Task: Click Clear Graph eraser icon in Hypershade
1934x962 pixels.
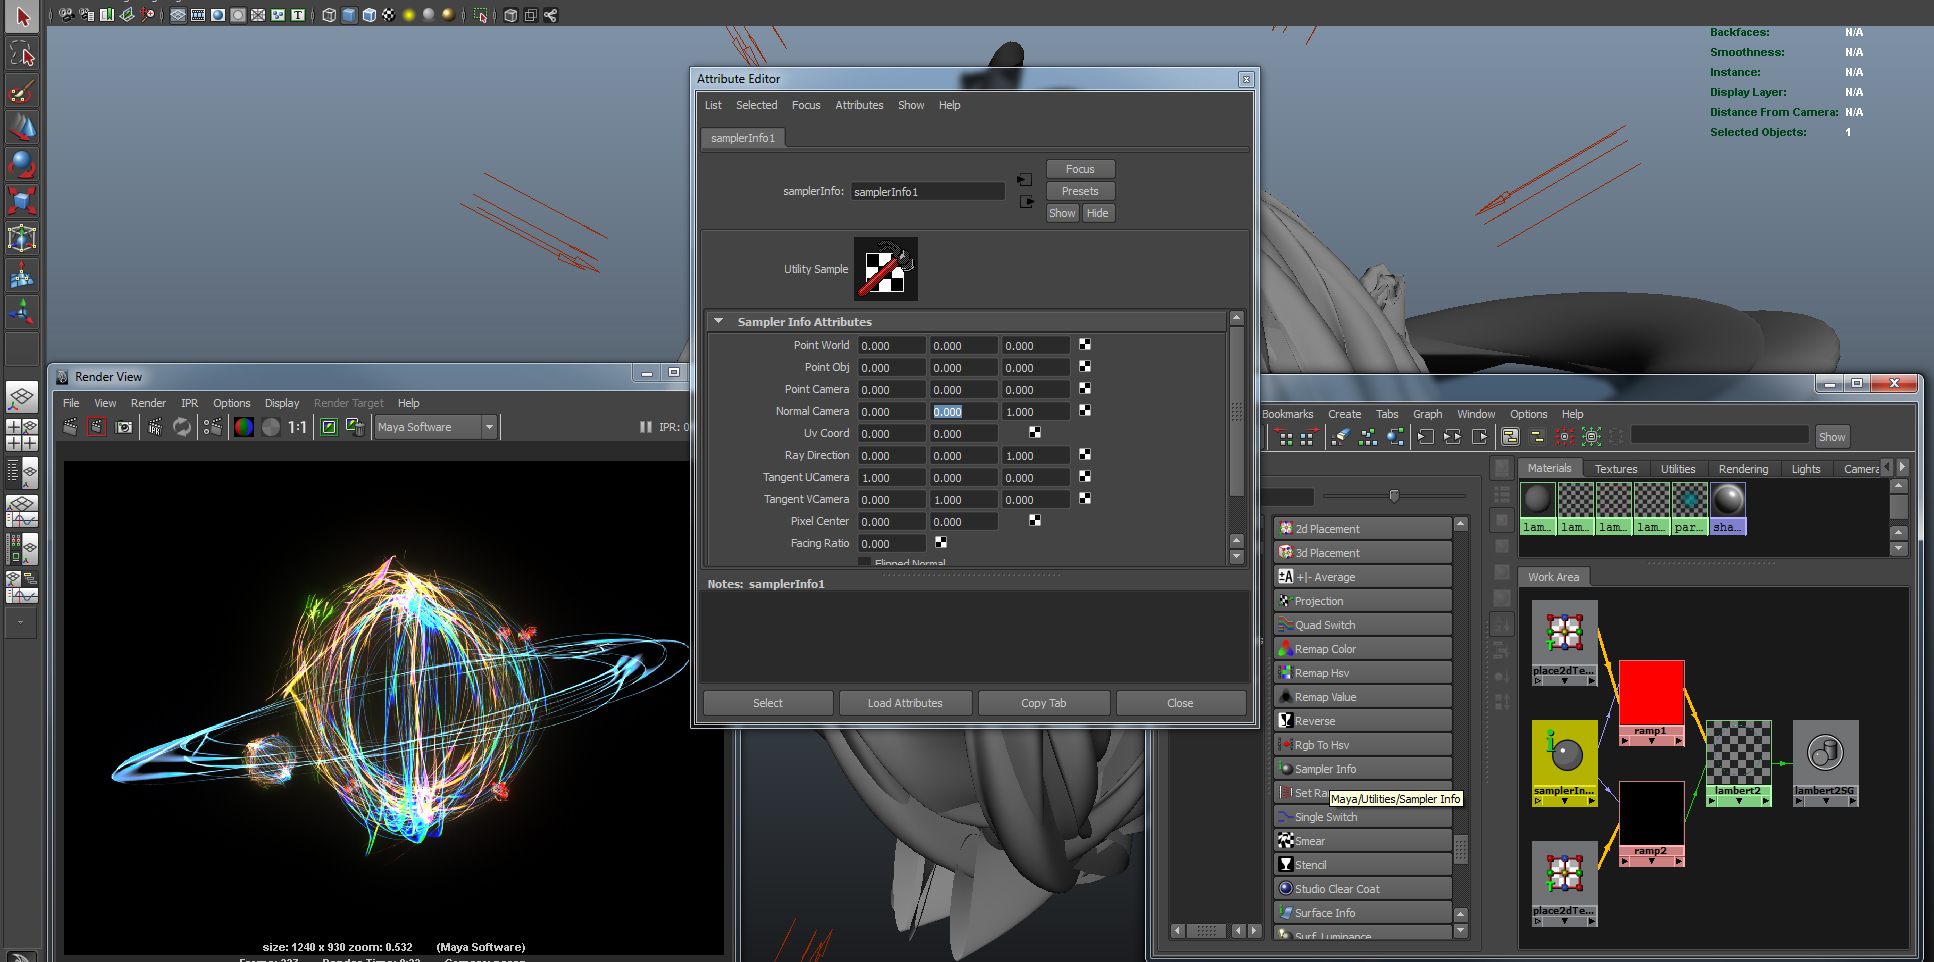Action: pos(1341,437)
